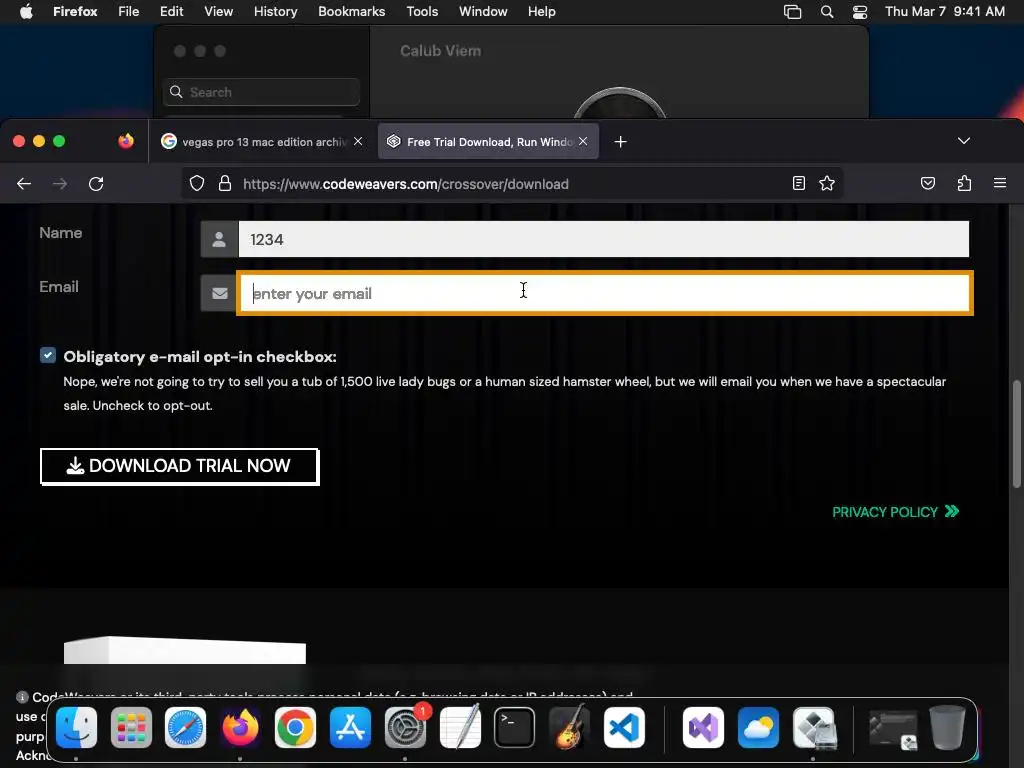
Task: Open the History menu
Action: click(x=276, y=12)
